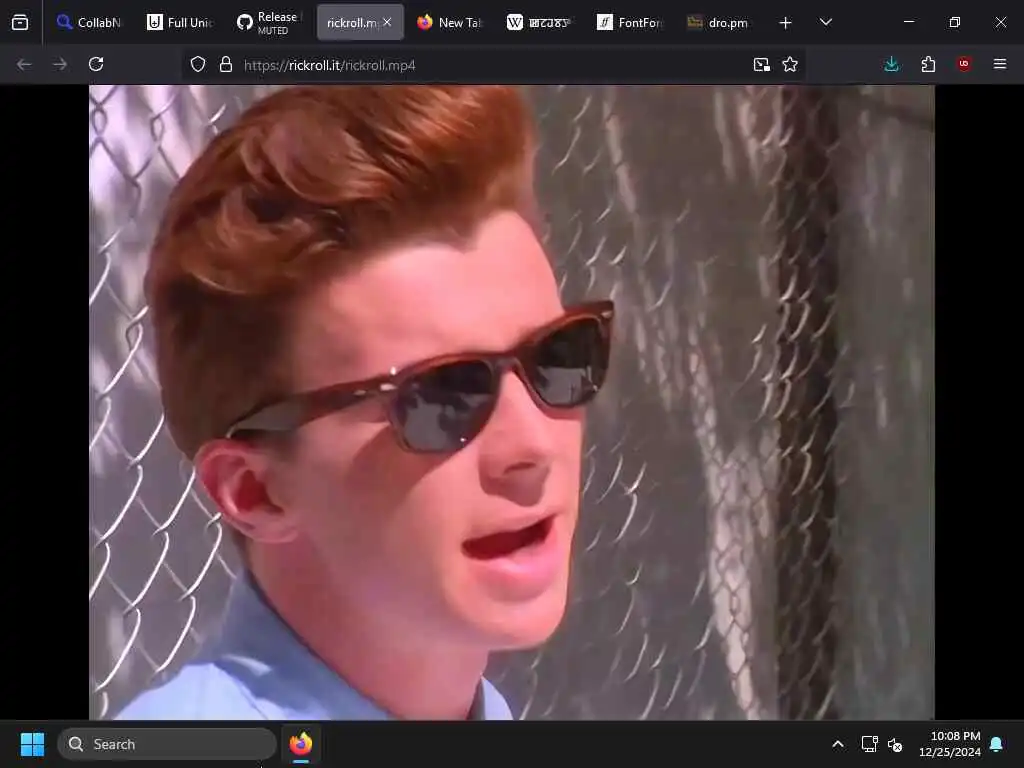Click the taskbar Search box

(167, 744)
